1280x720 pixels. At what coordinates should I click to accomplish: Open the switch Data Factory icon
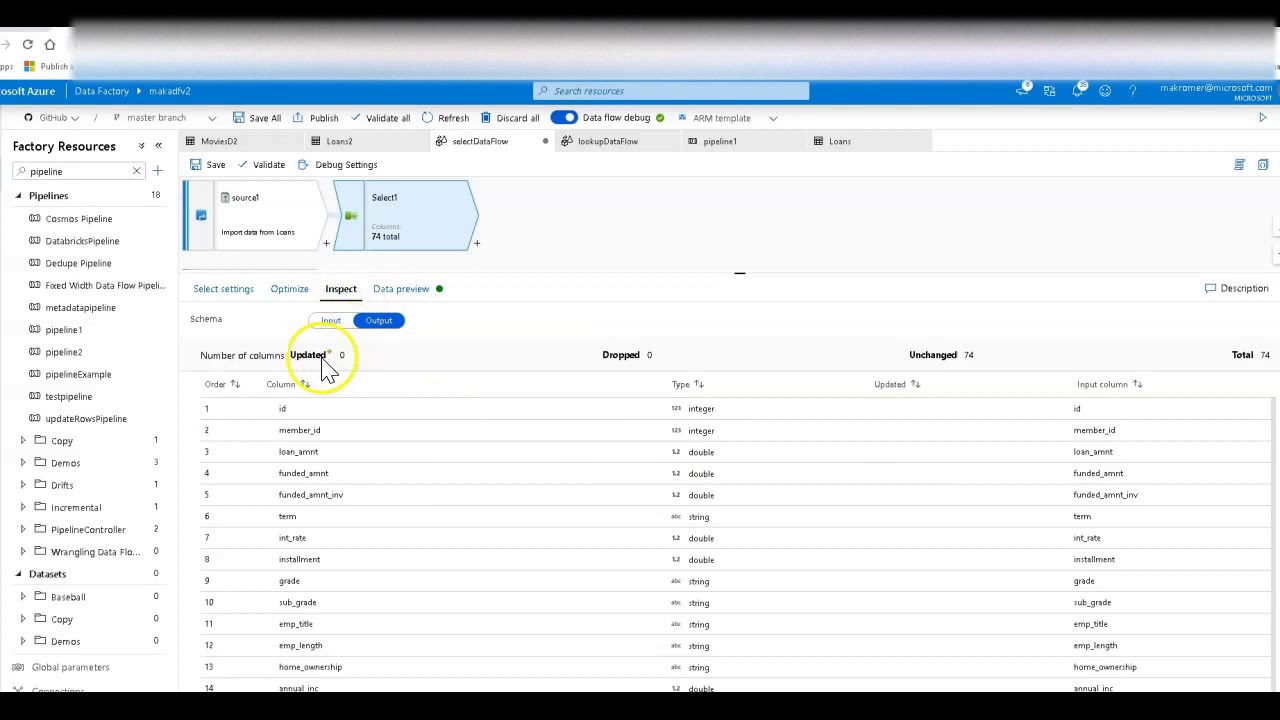(x=1049, y=91)
